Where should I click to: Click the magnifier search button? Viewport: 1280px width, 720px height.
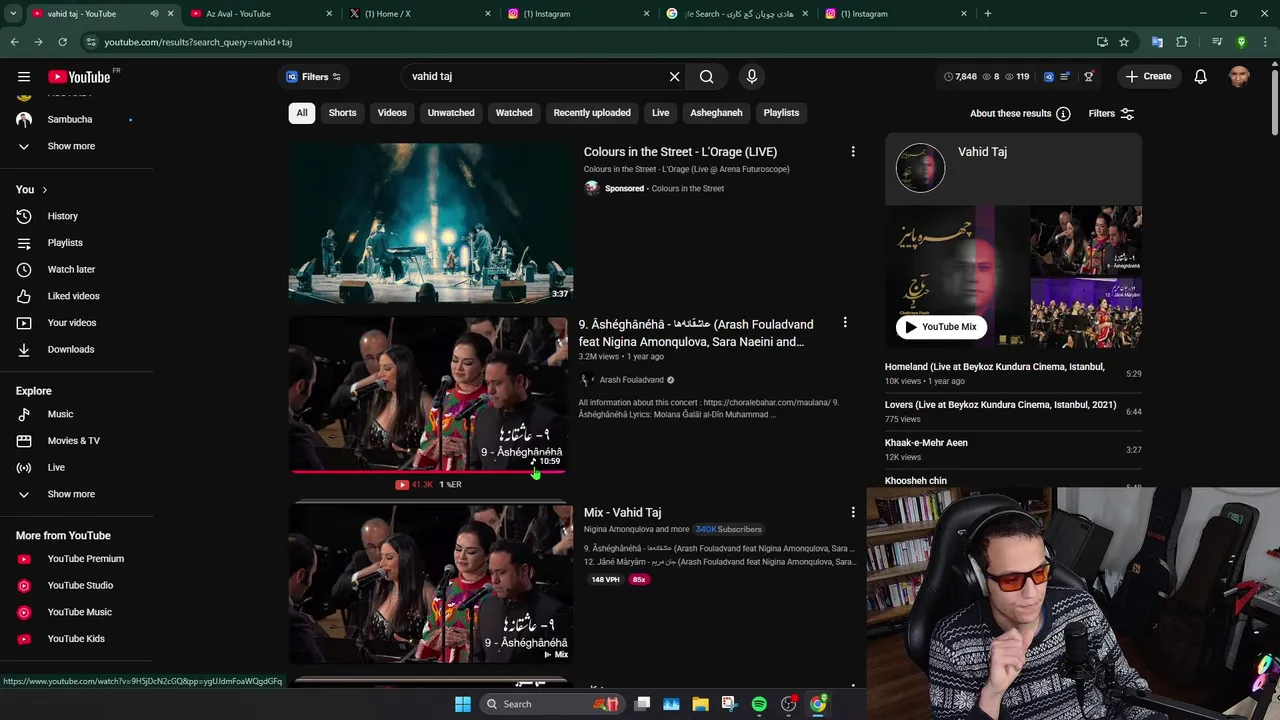coord(707,76)
